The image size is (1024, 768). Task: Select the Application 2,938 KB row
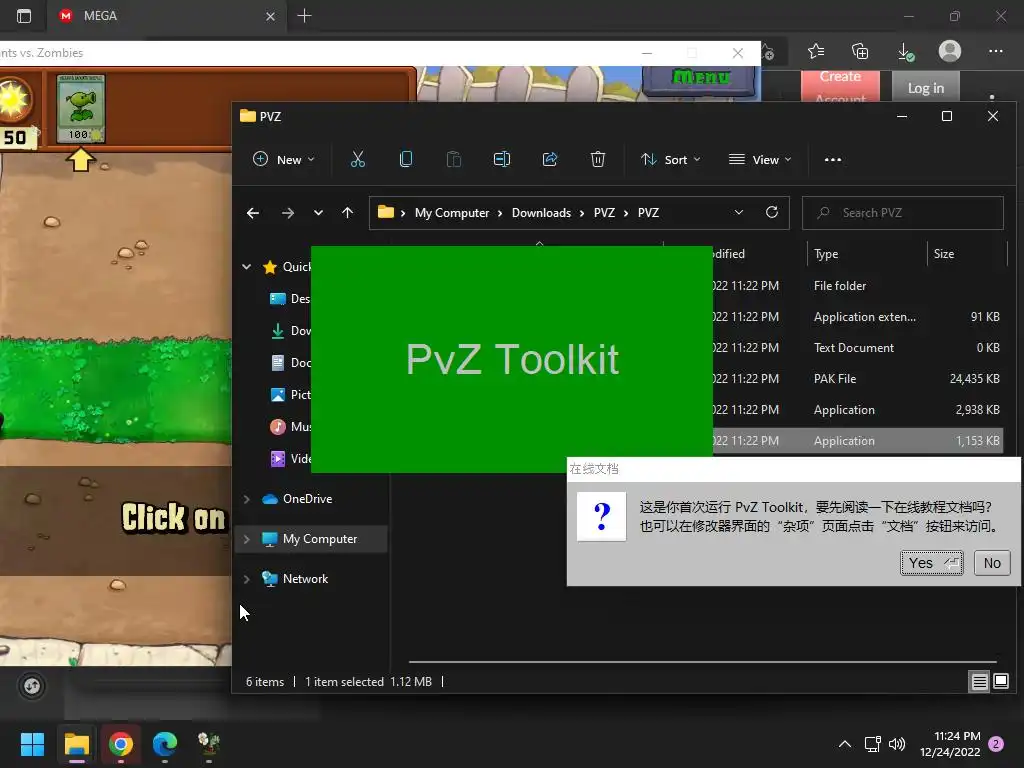click(858, 409)
